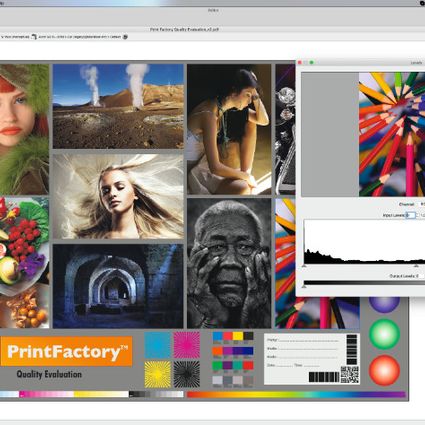Open the Channel dropdown in Levels
This screenshot has height=425, width=425.
pyautogui.click(x=422, y=204)
